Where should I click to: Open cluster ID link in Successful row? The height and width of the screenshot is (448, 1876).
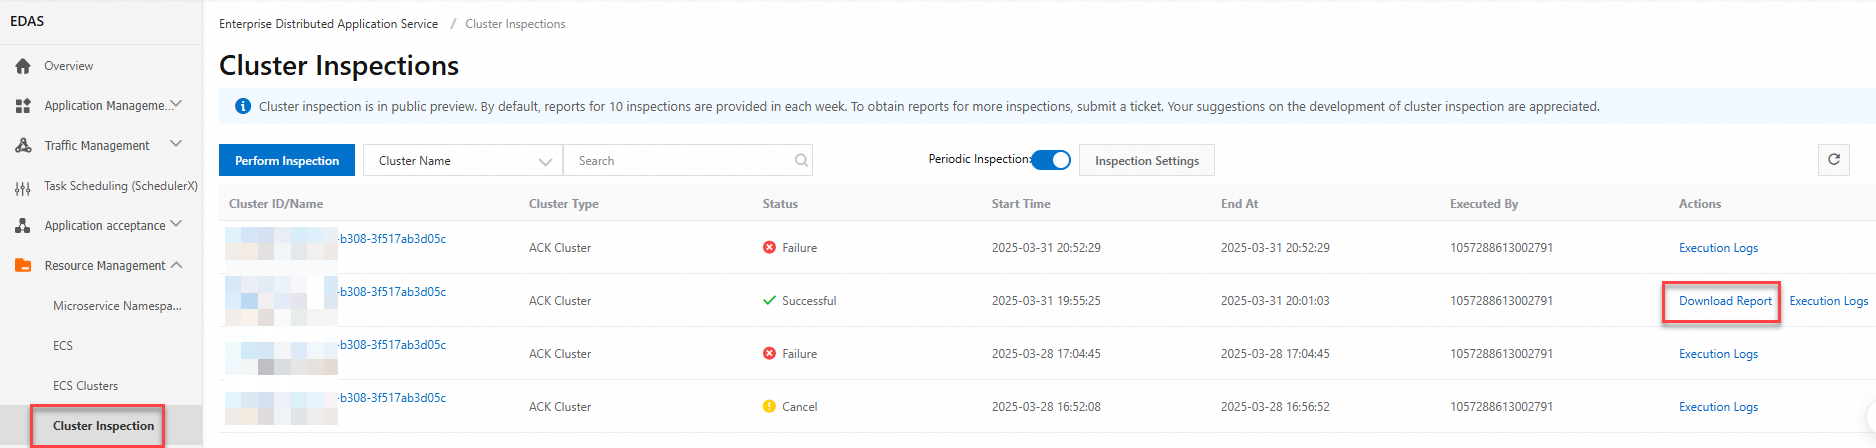pyautogui.click(x=393, y=292)
